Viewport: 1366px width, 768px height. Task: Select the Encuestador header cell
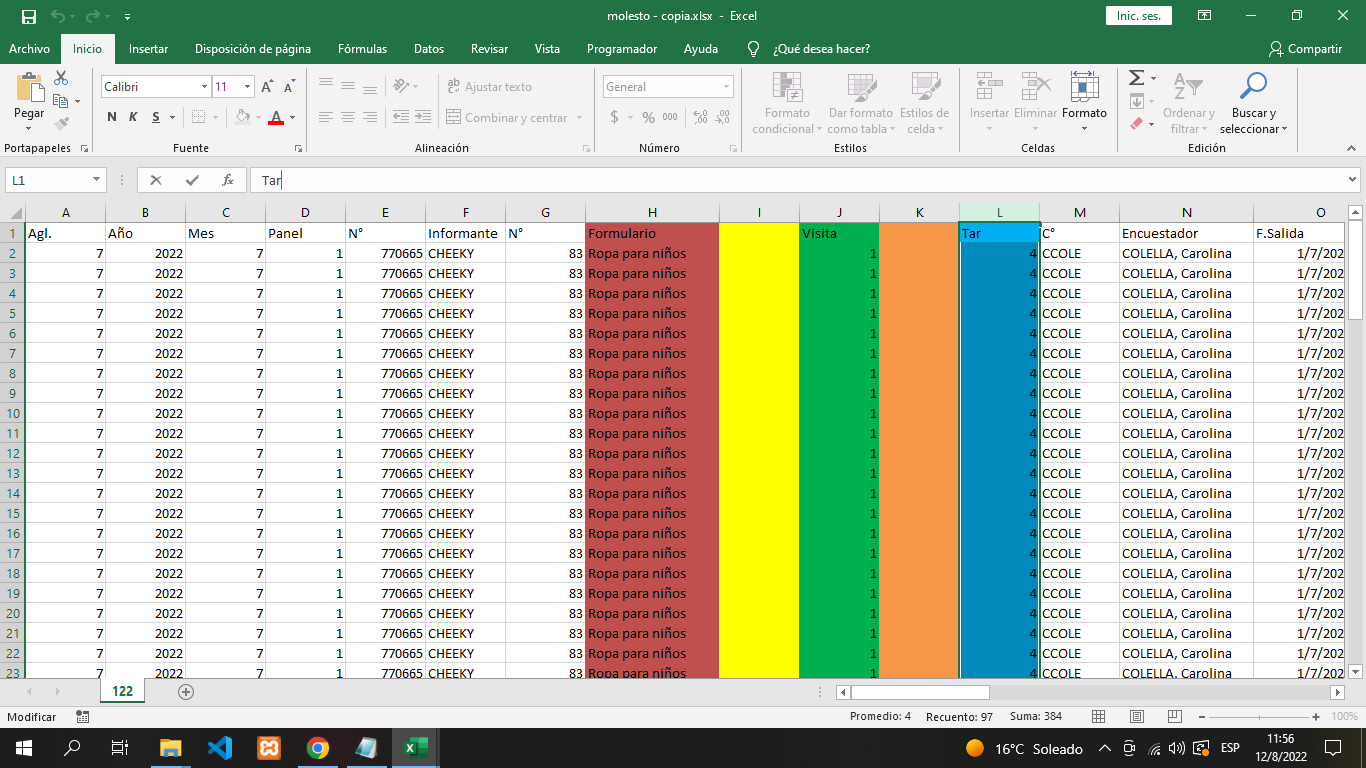click(x=1186, y=233)
